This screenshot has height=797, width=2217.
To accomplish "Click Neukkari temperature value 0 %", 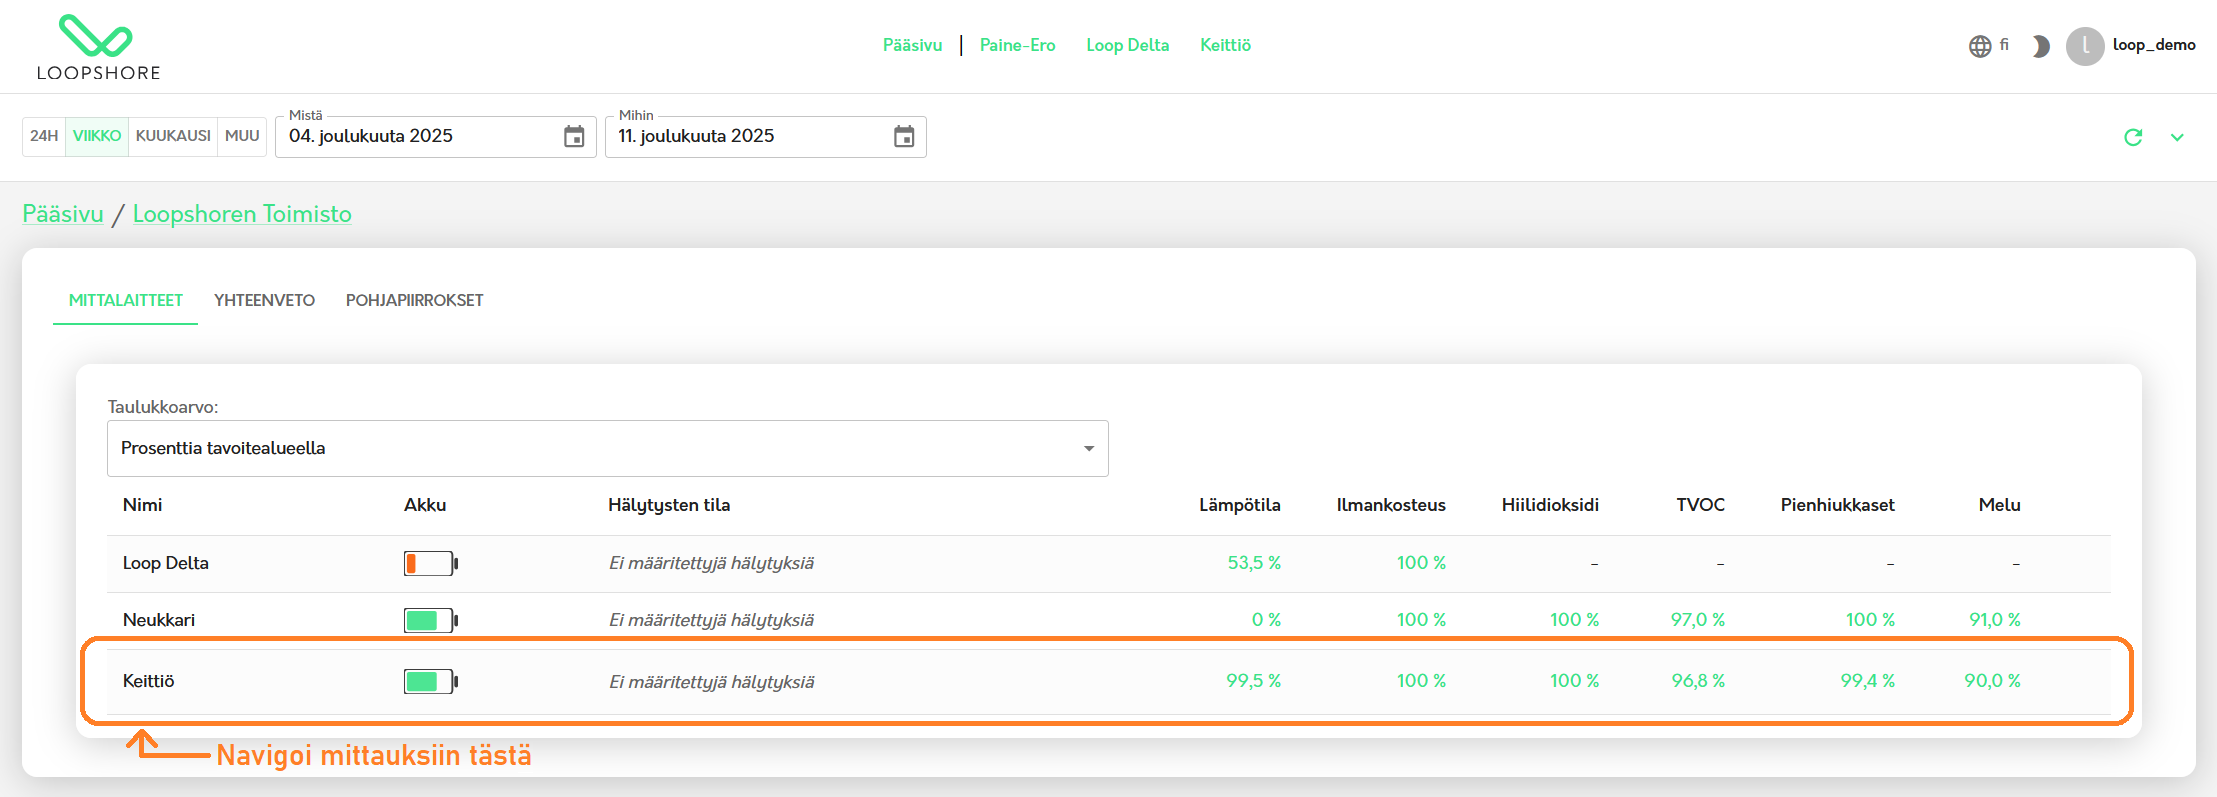I will click(1266, 620).
